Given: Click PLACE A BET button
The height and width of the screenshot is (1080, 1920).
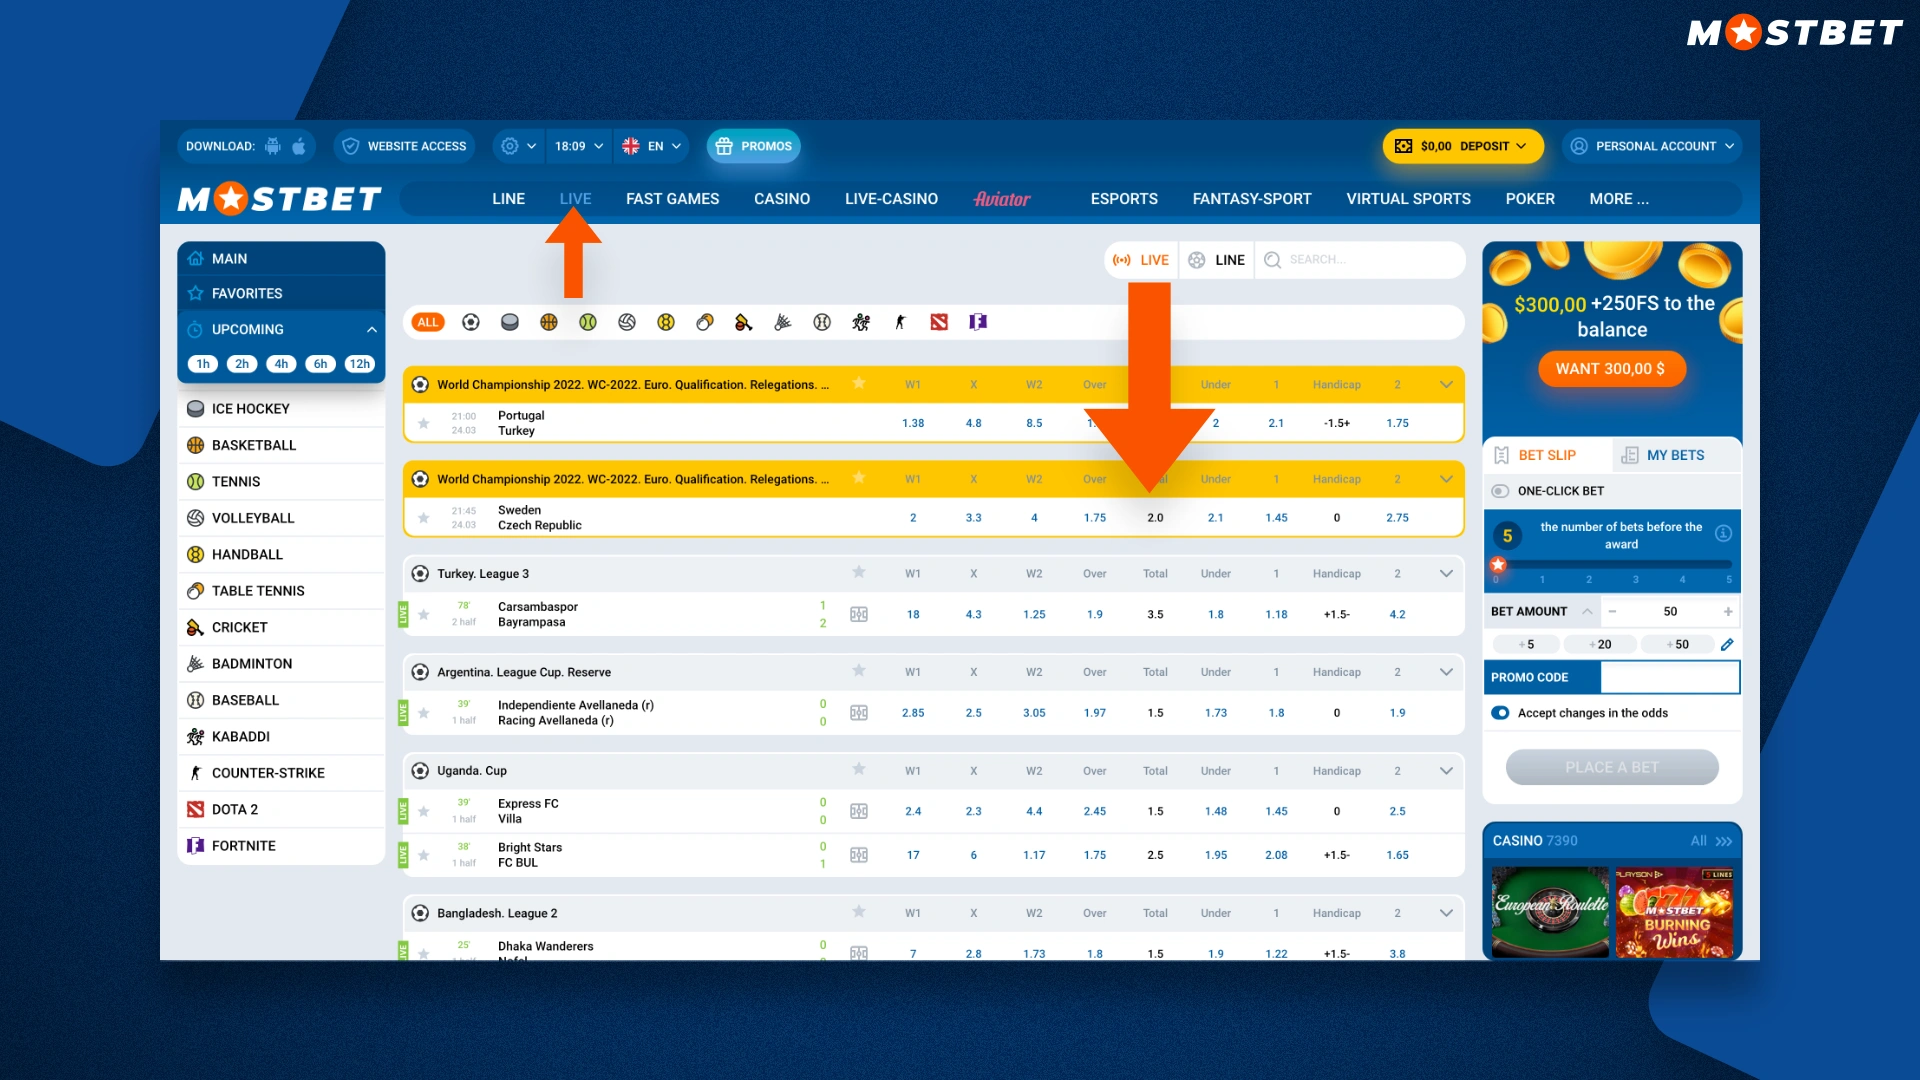Looking at the screenshot, I should (x=1610, y=766).
